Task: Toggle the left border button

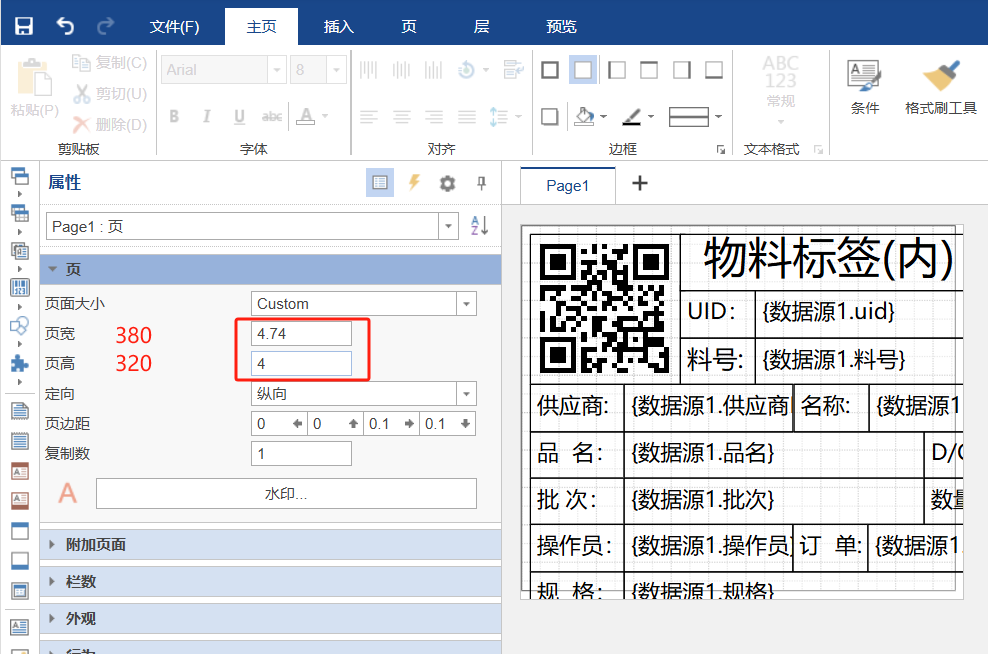Action: (616, 70)
